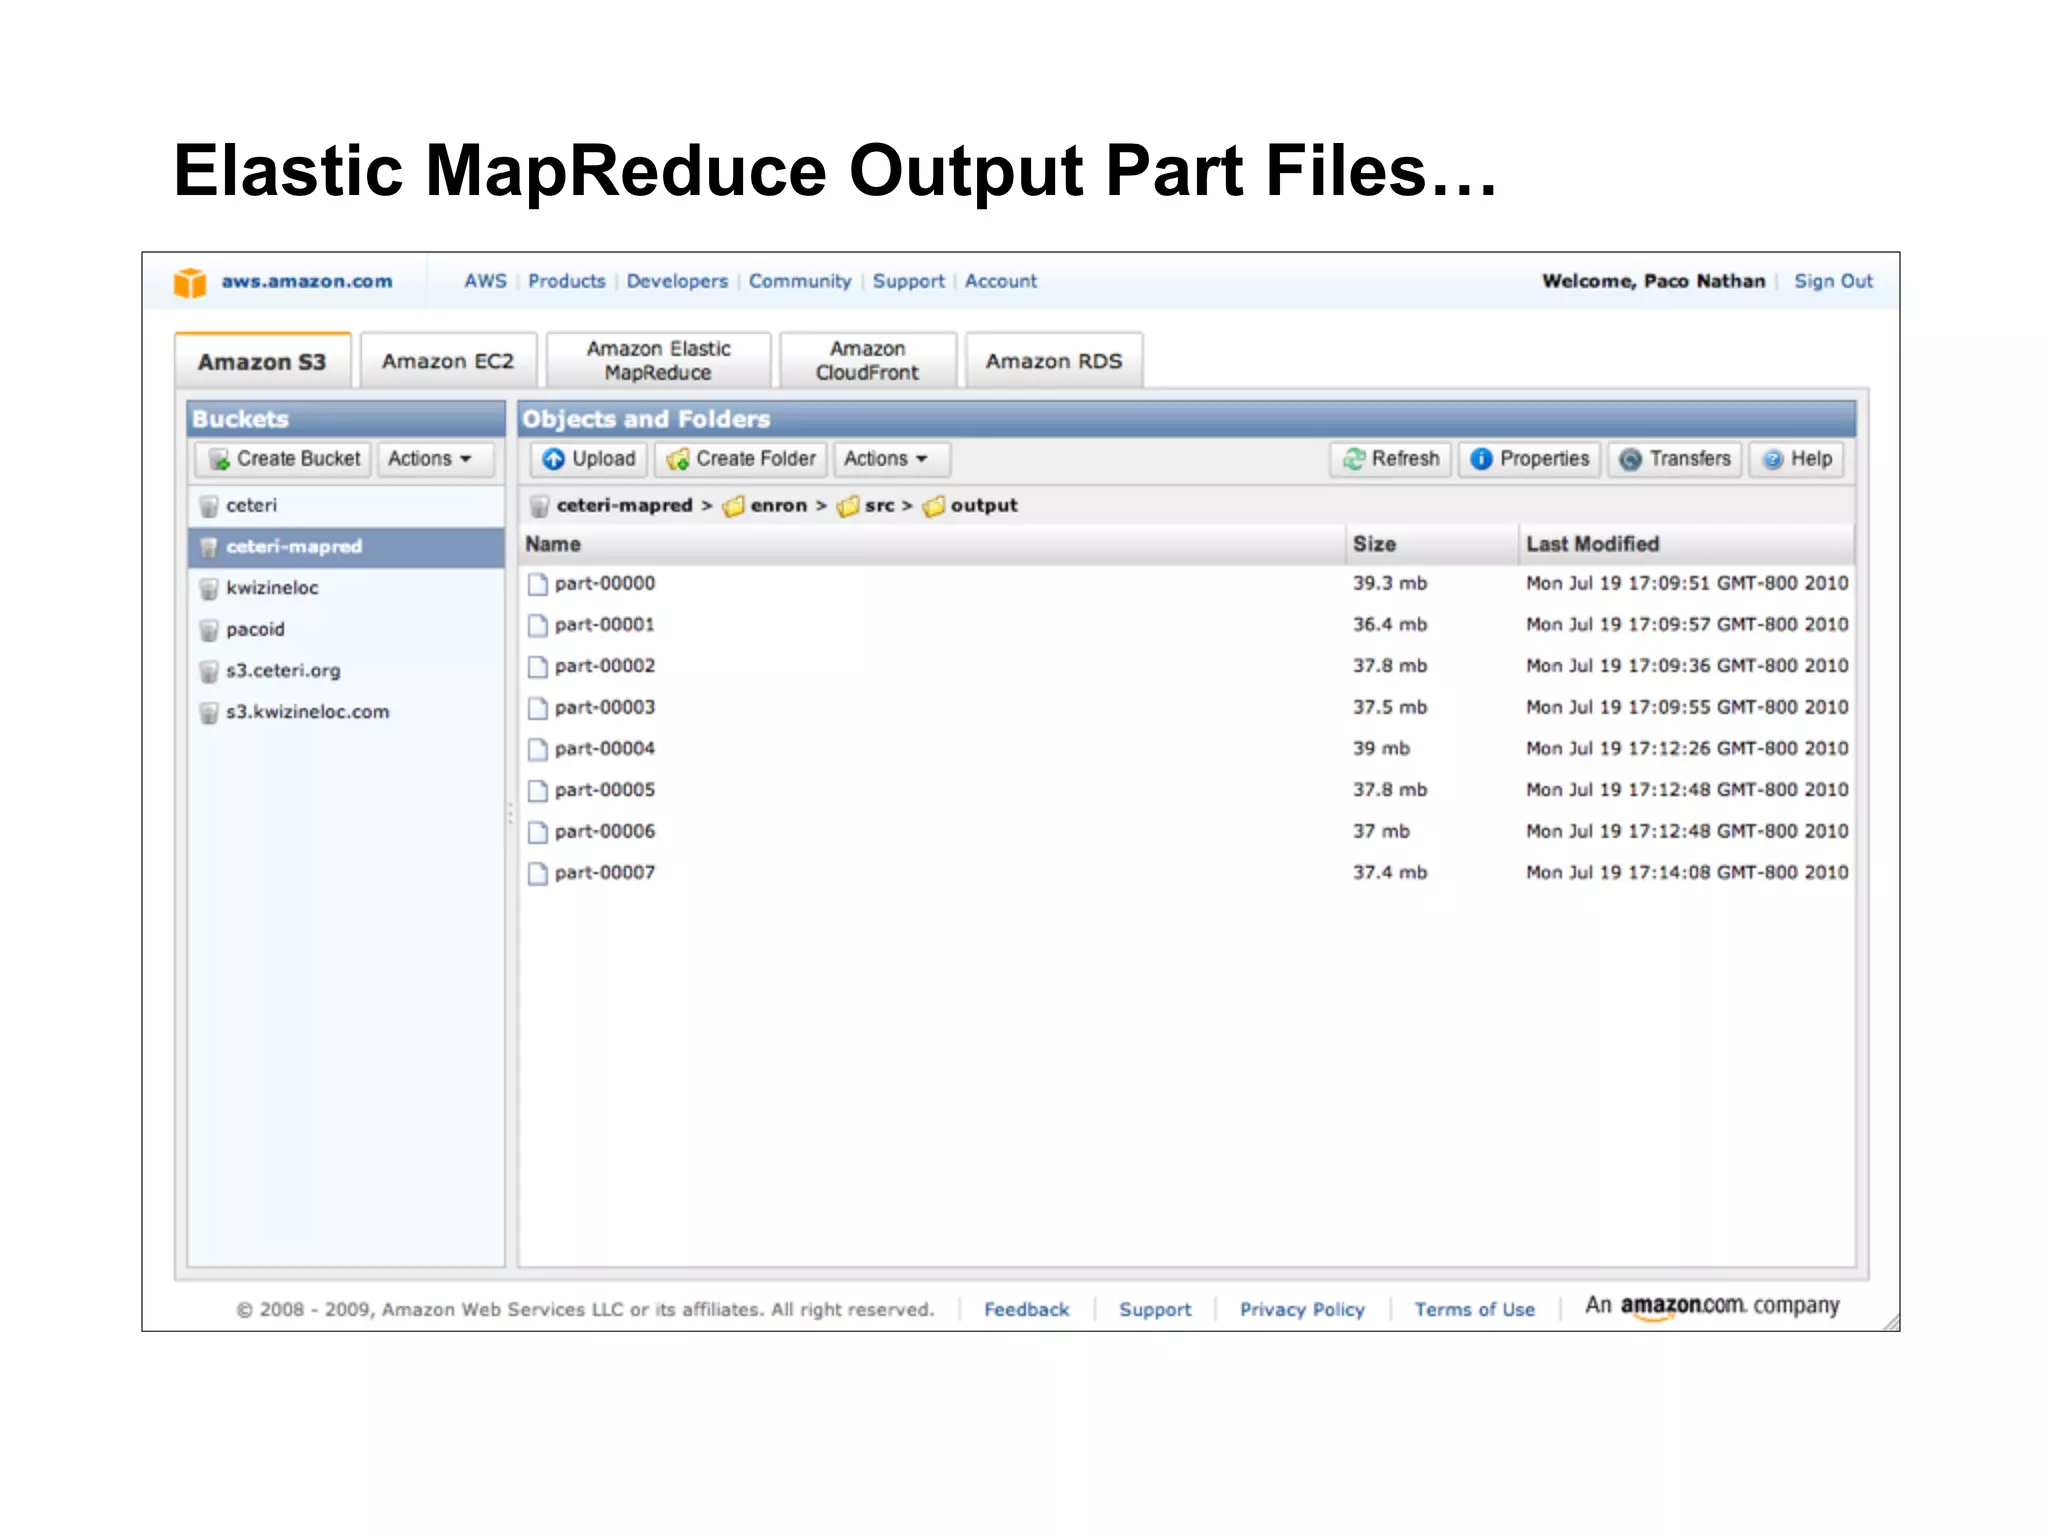The width and height of the screenshot is (2048, 1536).
Task: Open the top Support navigation link
Action: pyautogui.click(x=908, y=282)
